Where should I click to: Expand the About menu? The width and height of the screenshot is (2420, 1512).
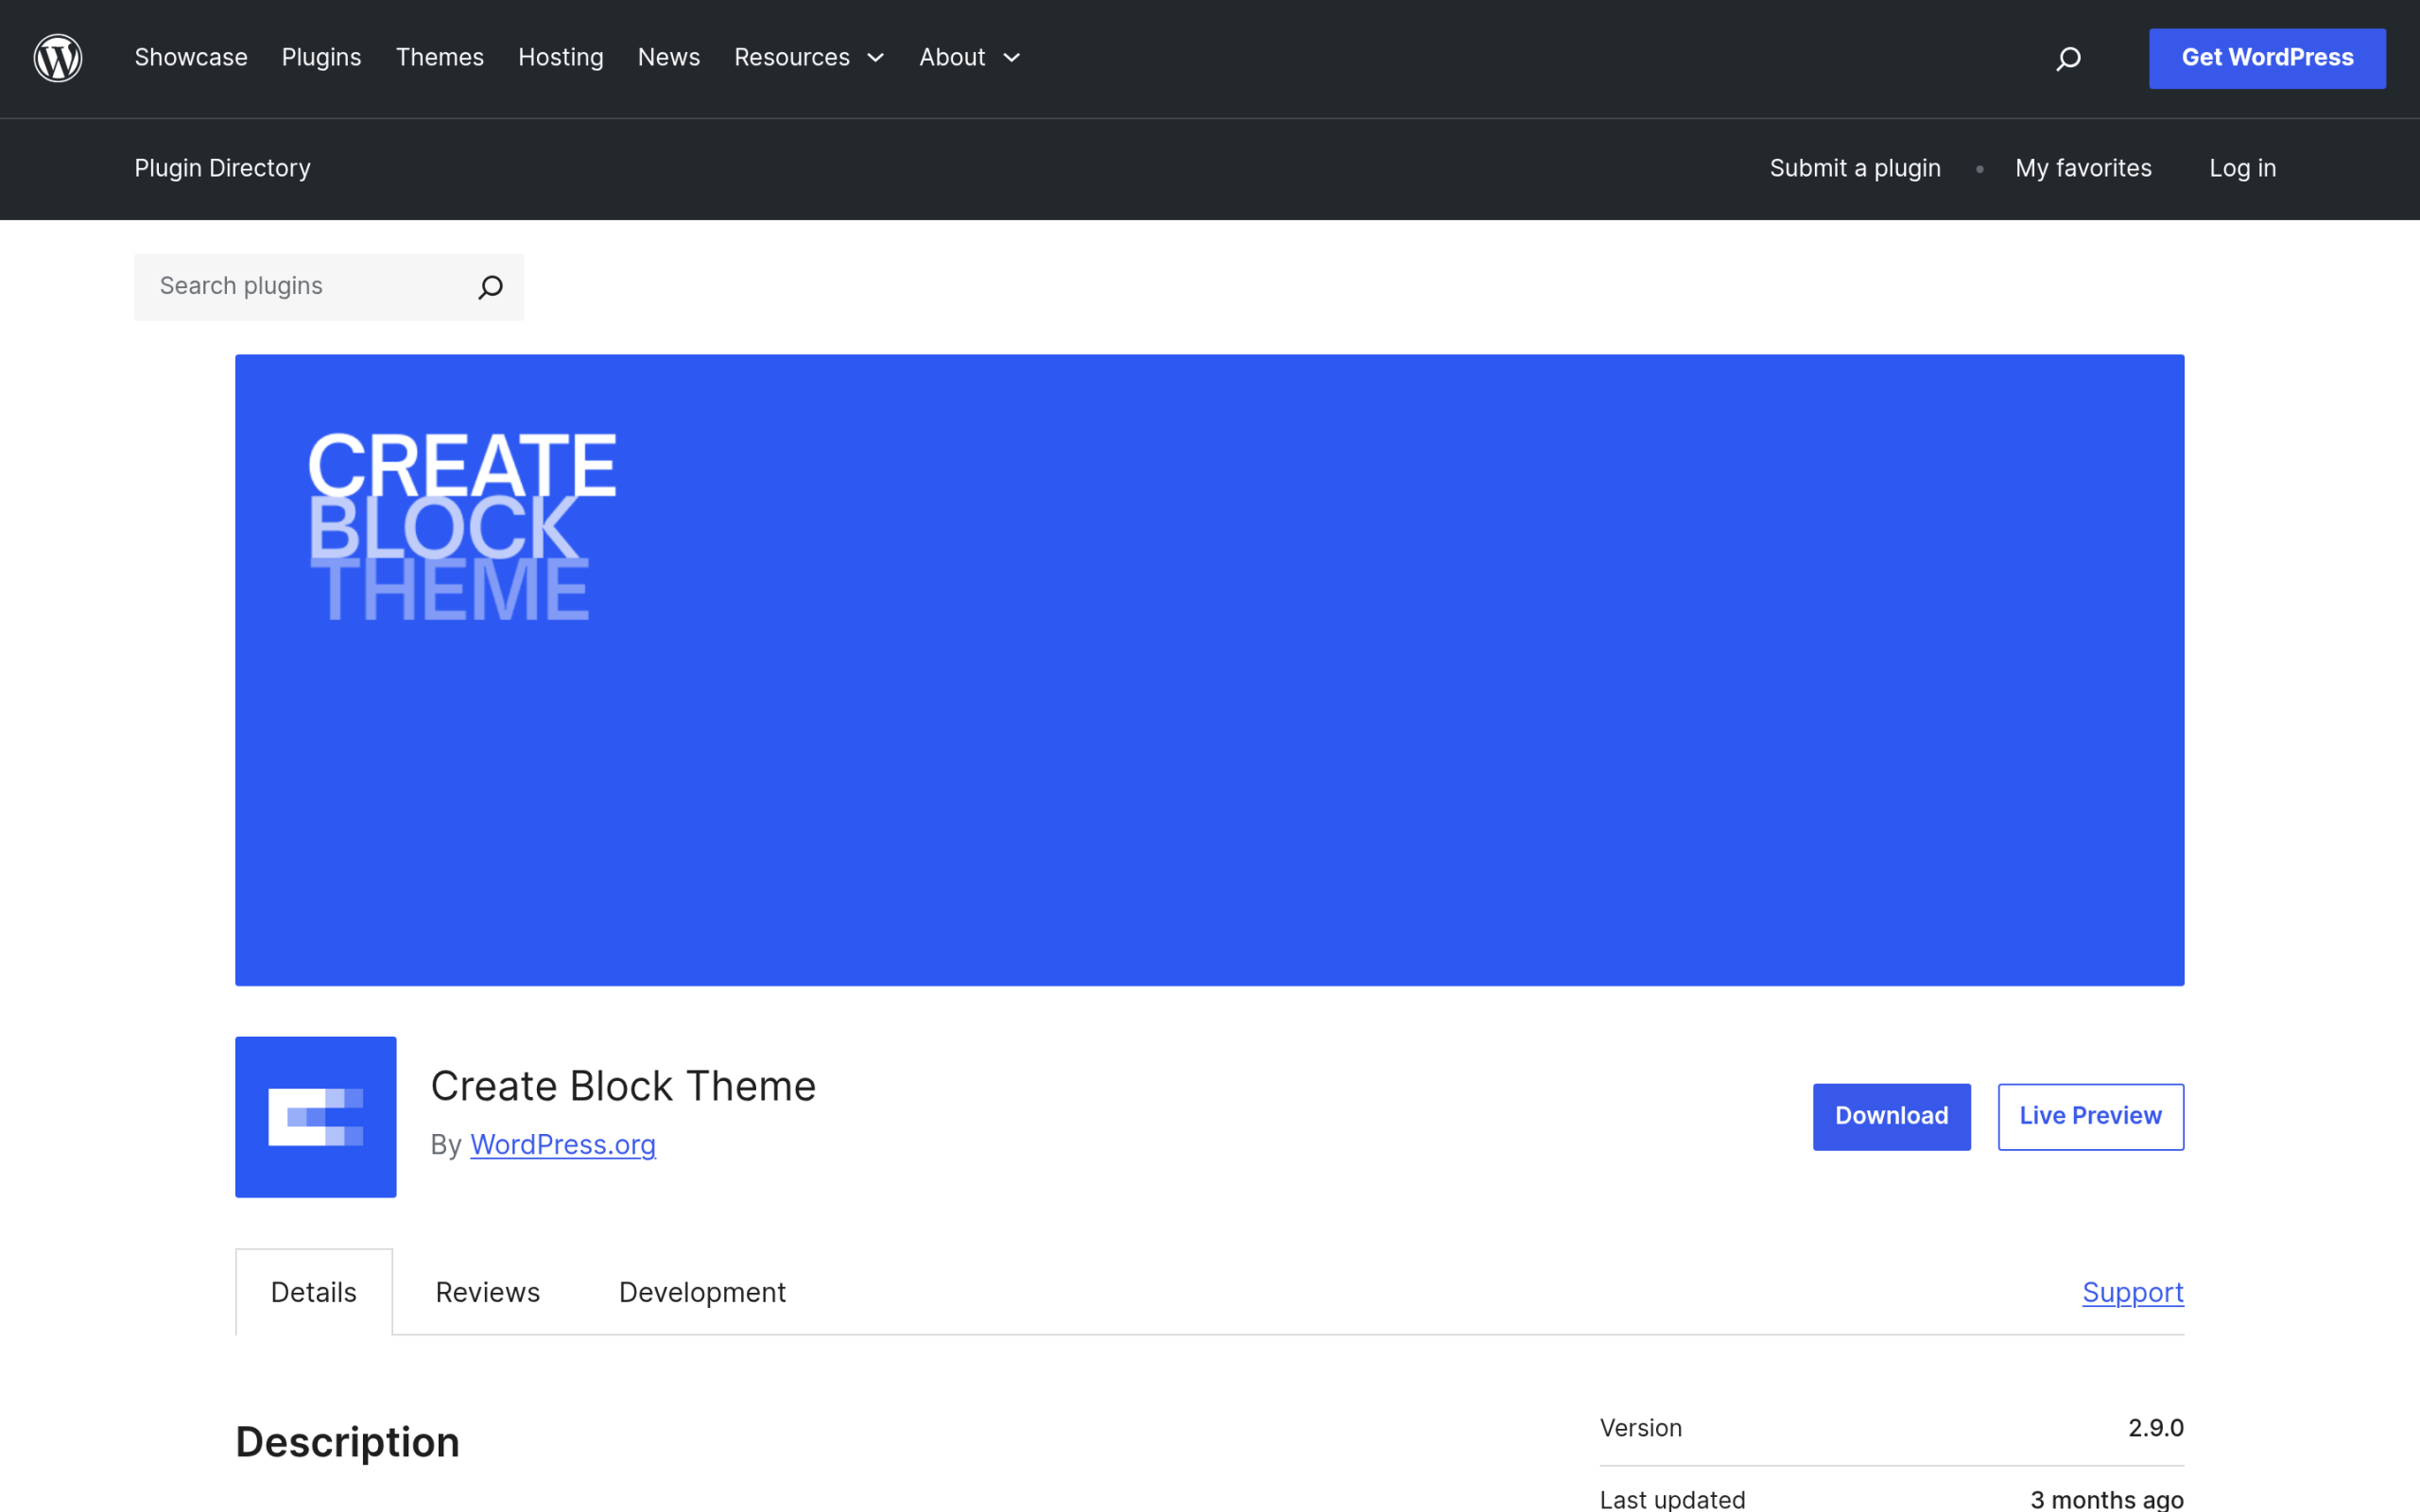970,58
